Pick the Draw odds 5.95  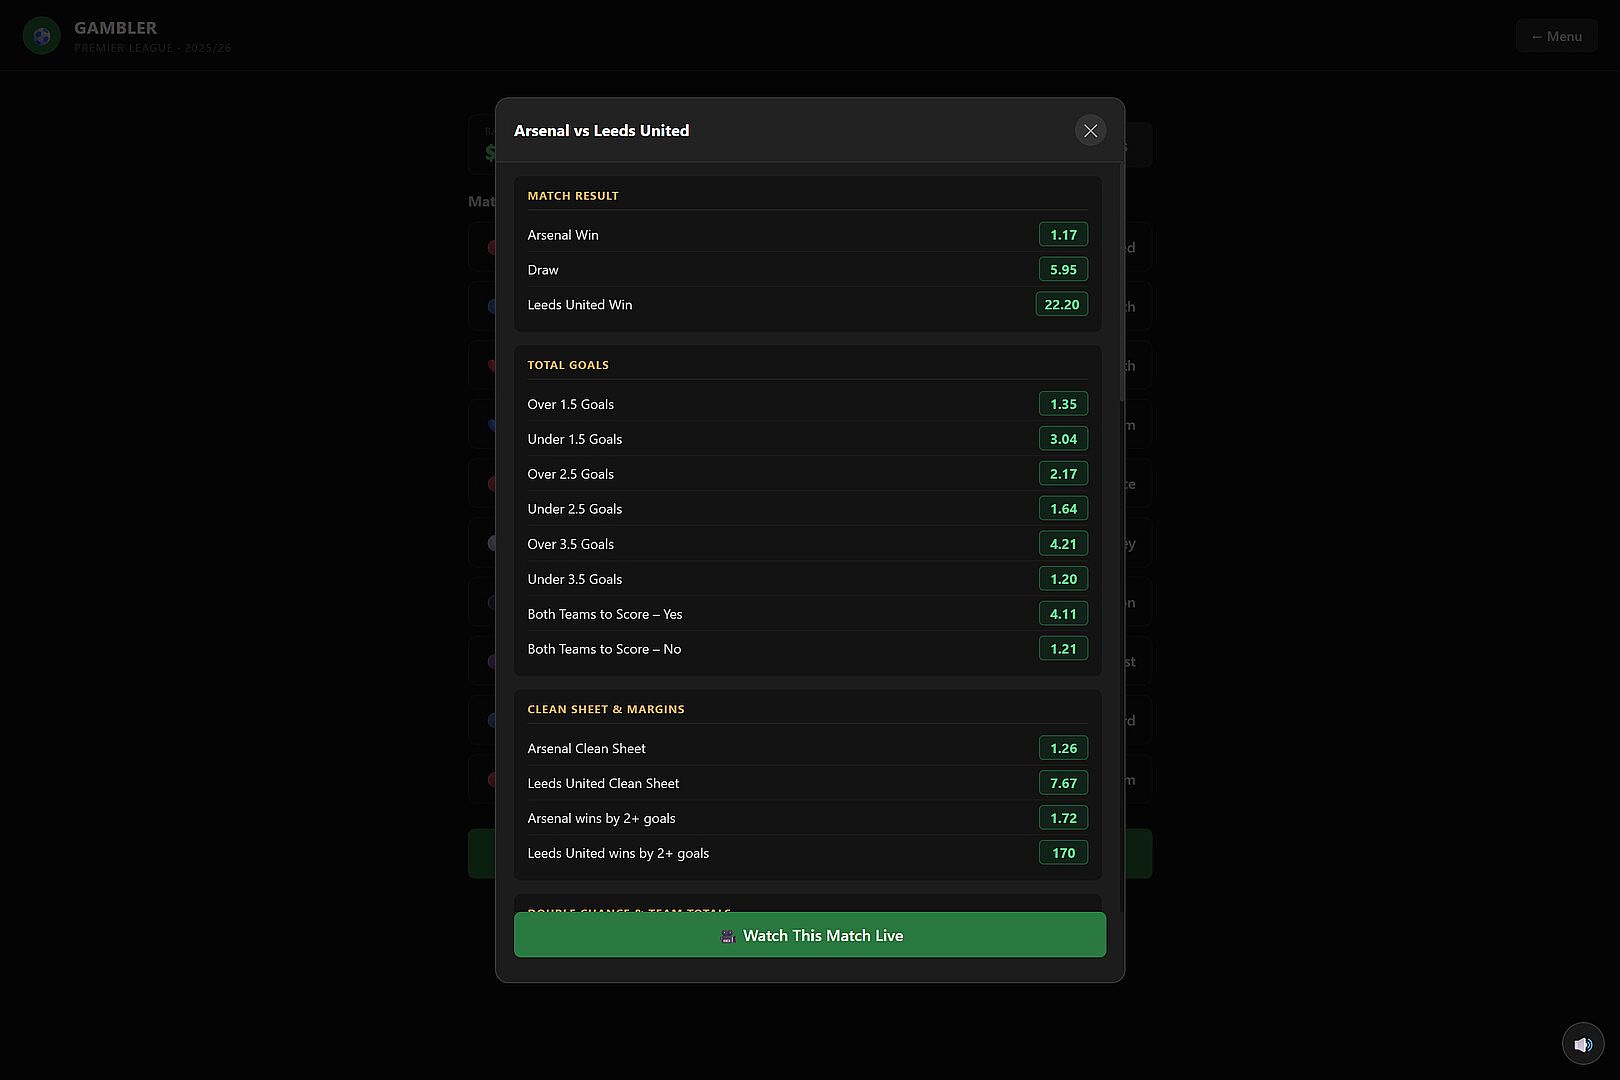1063,270
